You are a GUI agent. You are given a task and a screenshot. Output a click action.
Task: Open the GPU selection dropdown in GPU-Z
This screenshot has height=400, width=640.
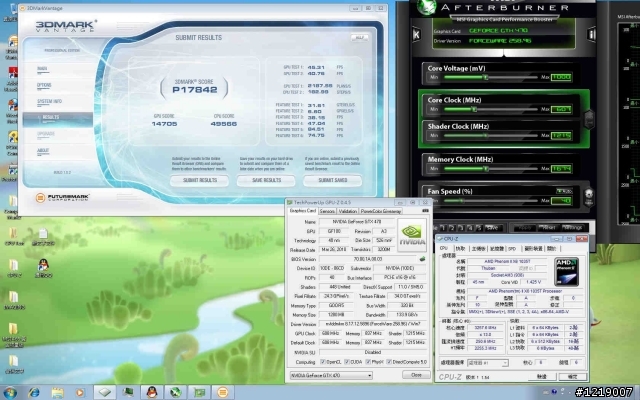pyautogui.click(x=331, y=375)
